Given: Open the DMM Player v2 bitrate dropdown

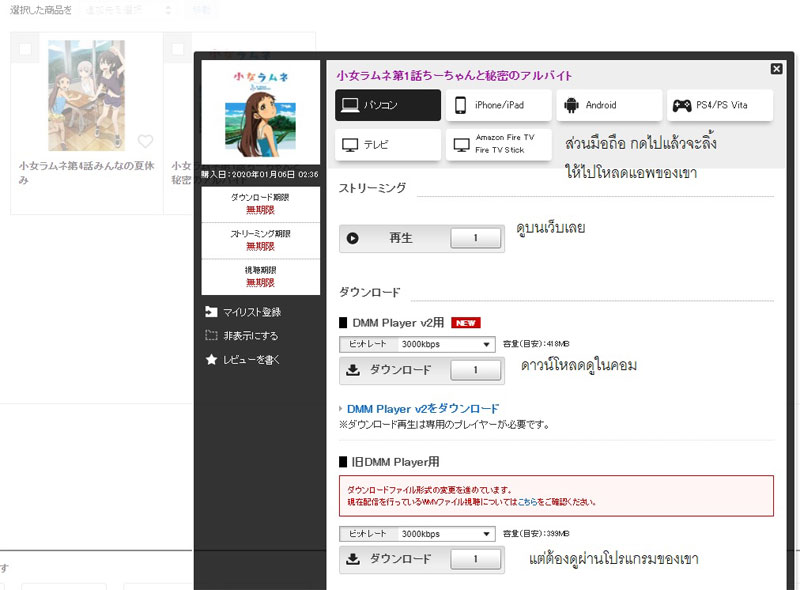Looking at the screenshot, I should click(x=417, y=344).
